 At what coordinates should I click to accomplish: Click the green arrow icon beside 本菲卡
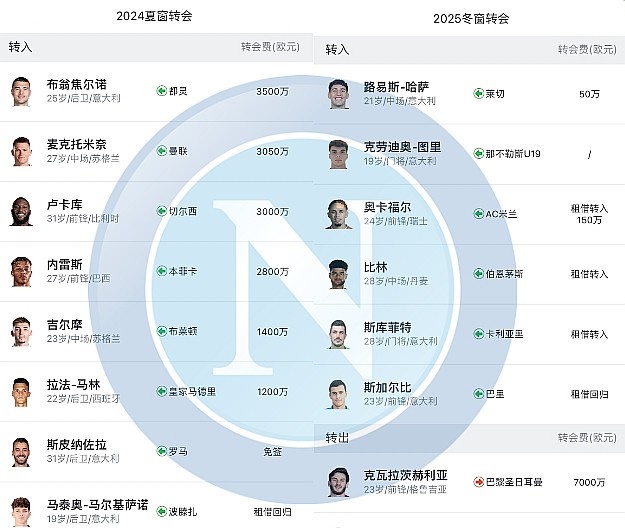(161, 271)
